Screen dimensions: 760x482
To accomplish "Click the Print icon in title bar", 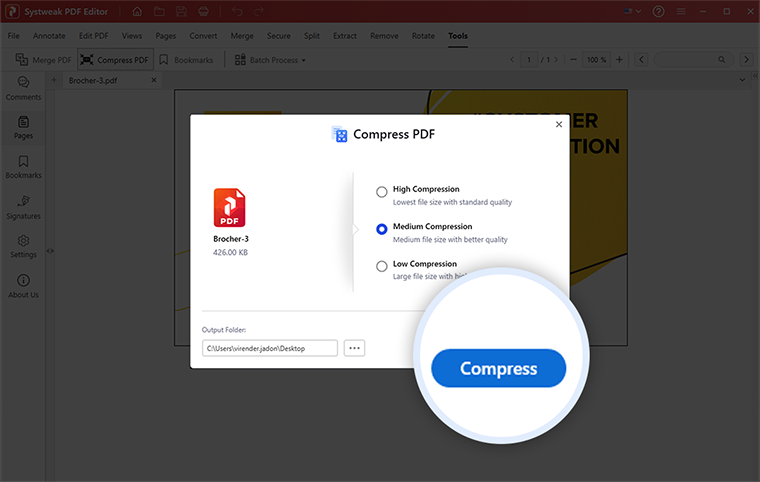I will pos(204,11).
